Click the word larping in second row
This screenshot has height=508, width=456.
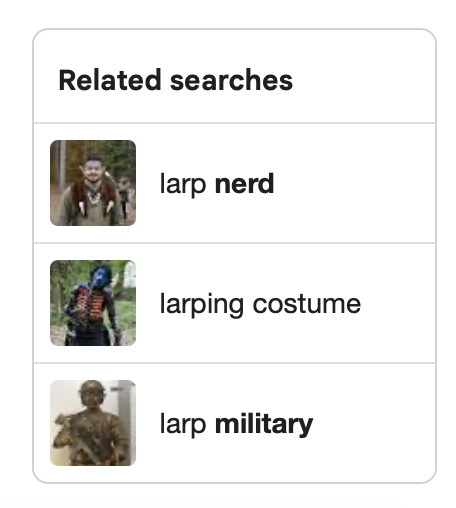tap(202, 305)
